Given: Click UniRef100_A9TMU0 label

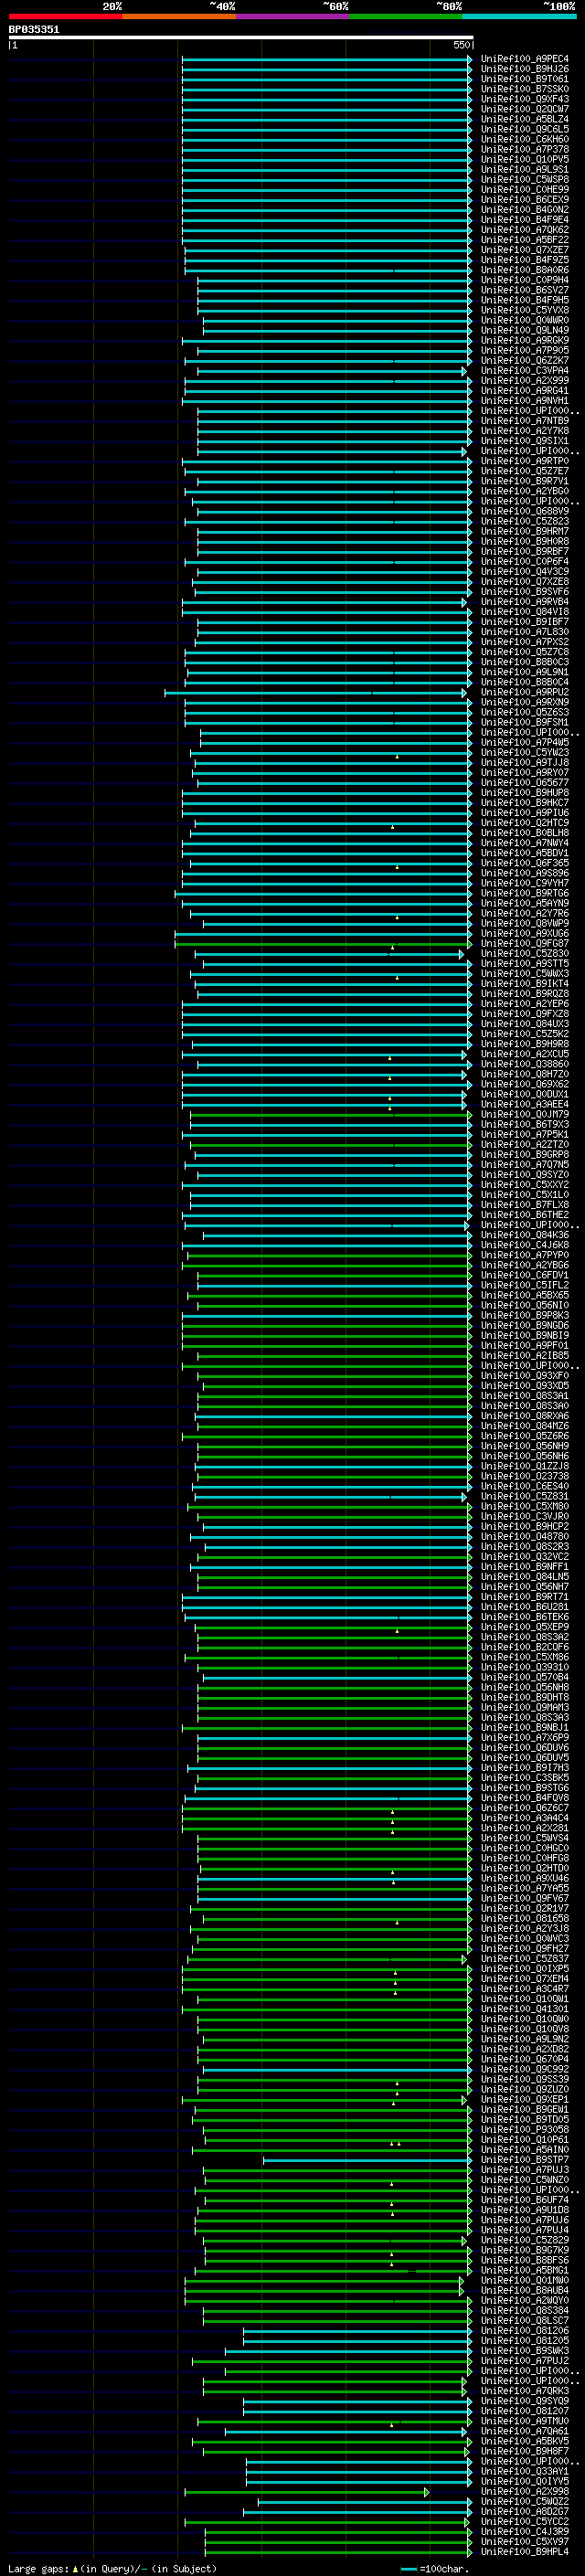Looking at the screenshot, I should coord(524,2421).
